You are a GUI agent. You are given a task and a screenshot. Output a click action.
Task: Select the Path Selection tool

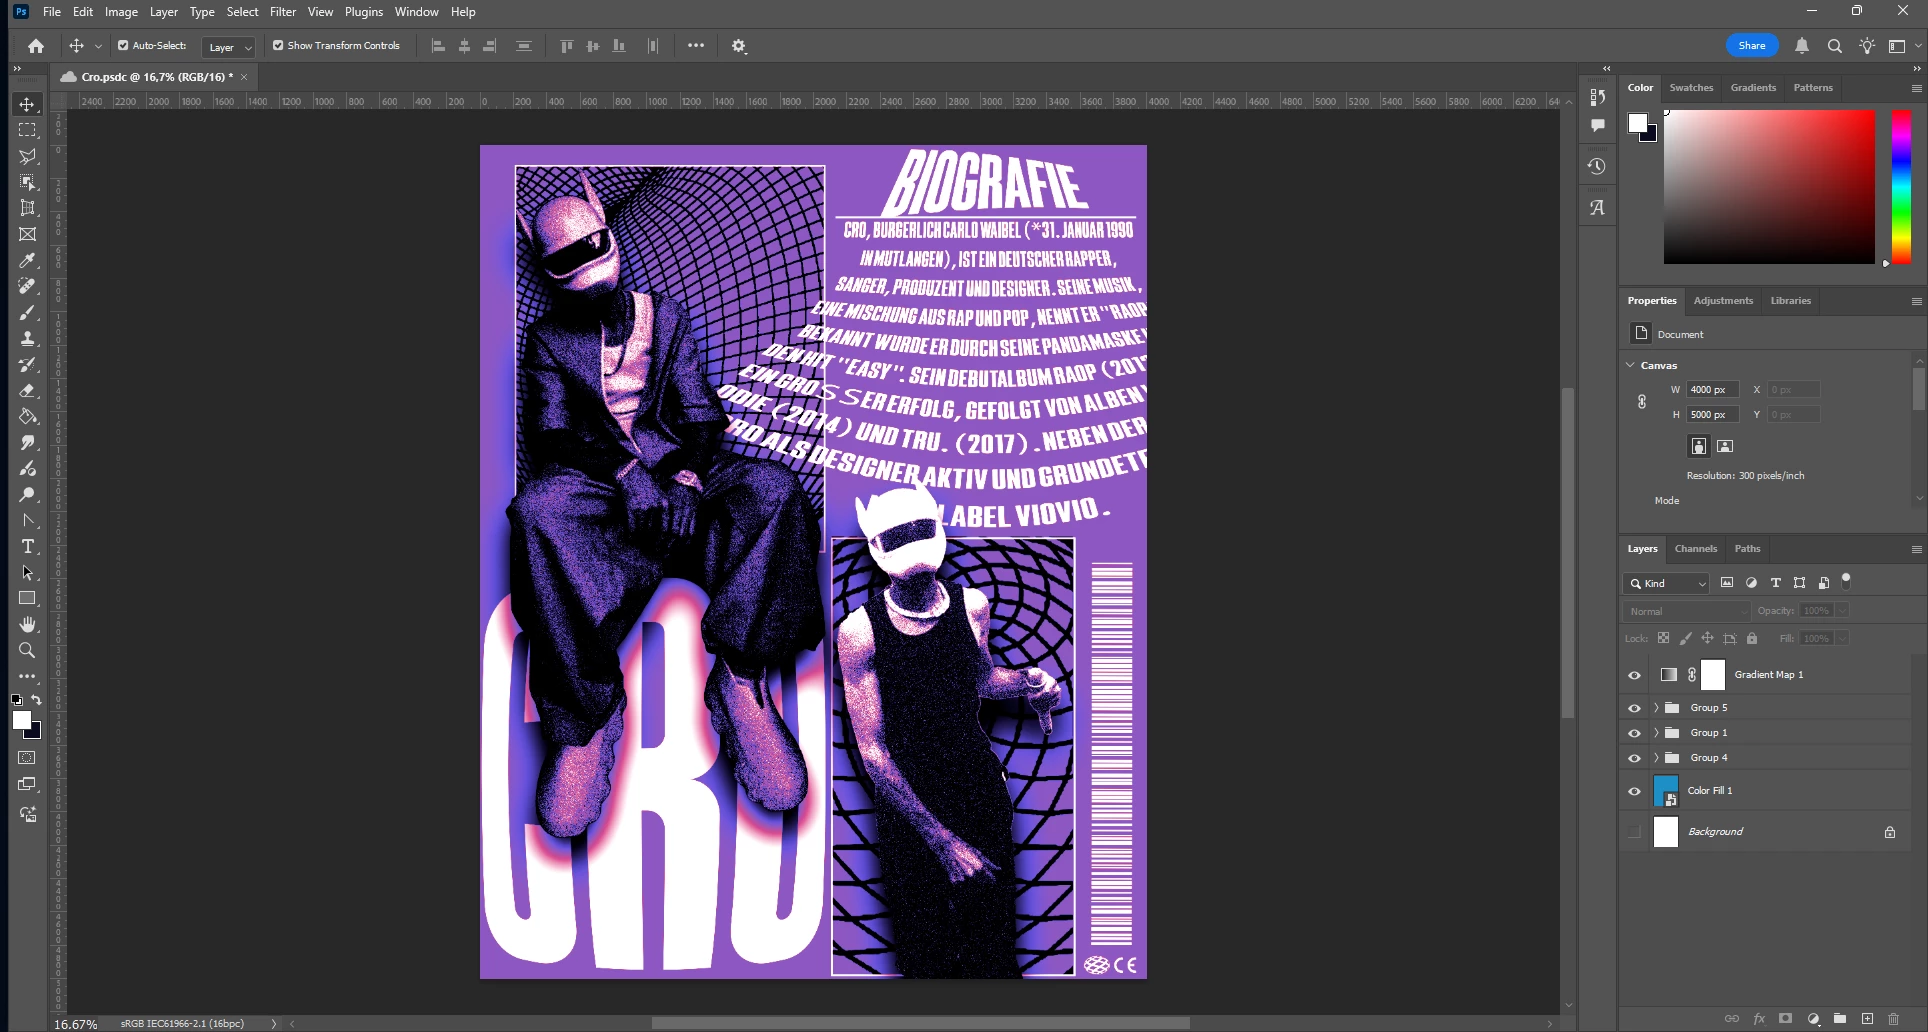coord(27,572)
